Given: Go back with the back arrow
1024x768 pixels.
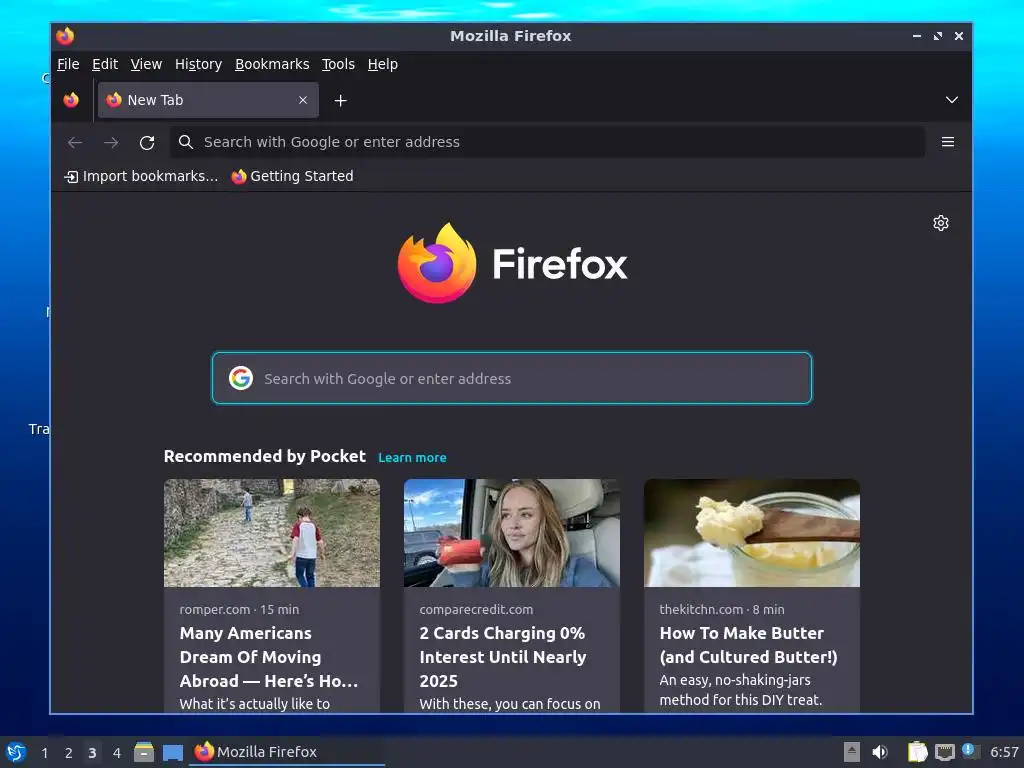Looking at the screenshot, I should coord(75,142).
